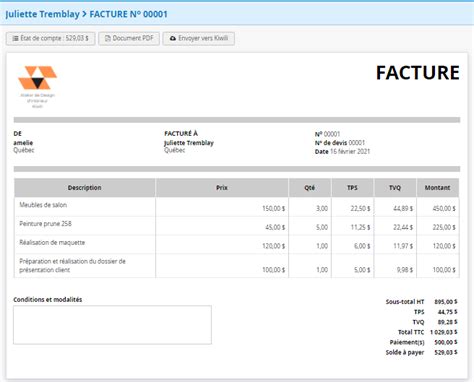Screen dimensions: 474x382
Task: Click the FACTURE N° 00001 breadcrumb title
Action: click(x=128, y=14)
